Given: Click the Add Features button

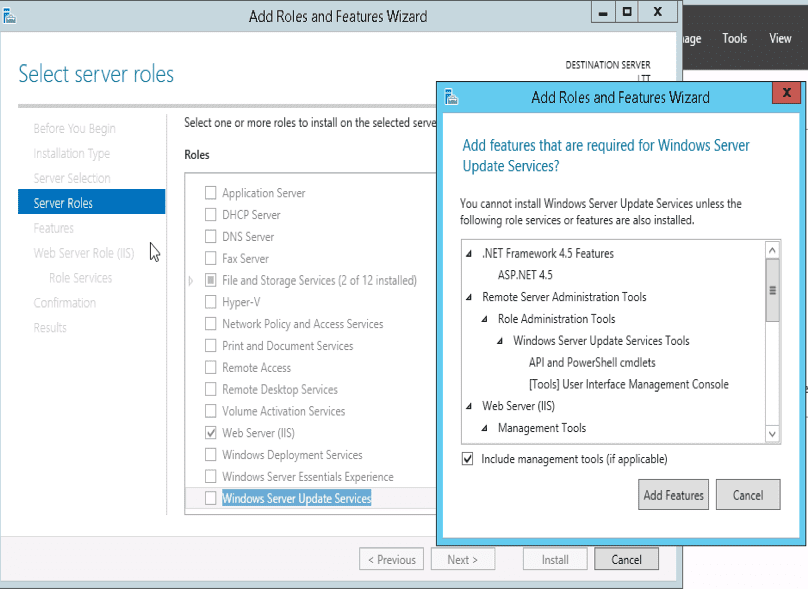Looking at the screenshot, I should point(673,495).
